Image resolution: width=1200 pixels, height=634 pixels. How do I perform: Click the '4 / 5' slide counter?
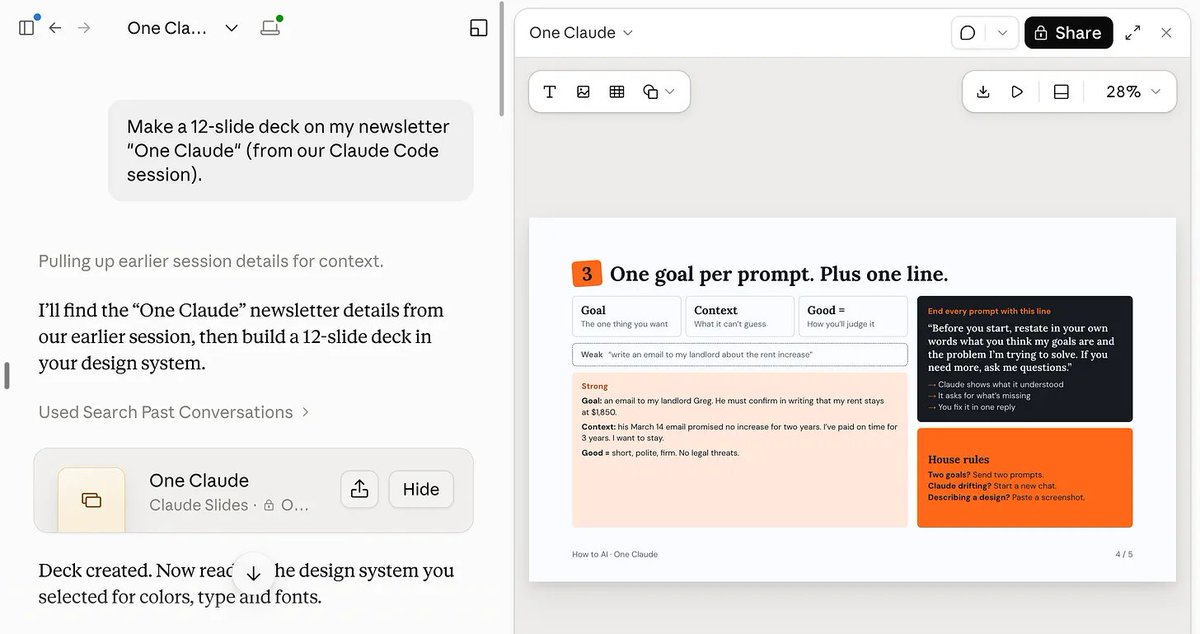(1124, 554)
